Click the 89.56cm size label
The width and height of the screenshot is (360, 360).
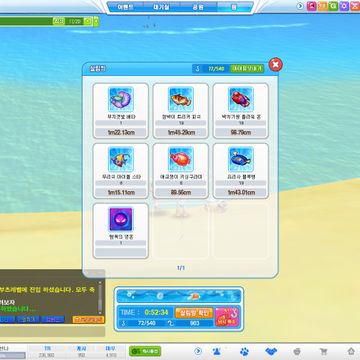pos(181,192)
